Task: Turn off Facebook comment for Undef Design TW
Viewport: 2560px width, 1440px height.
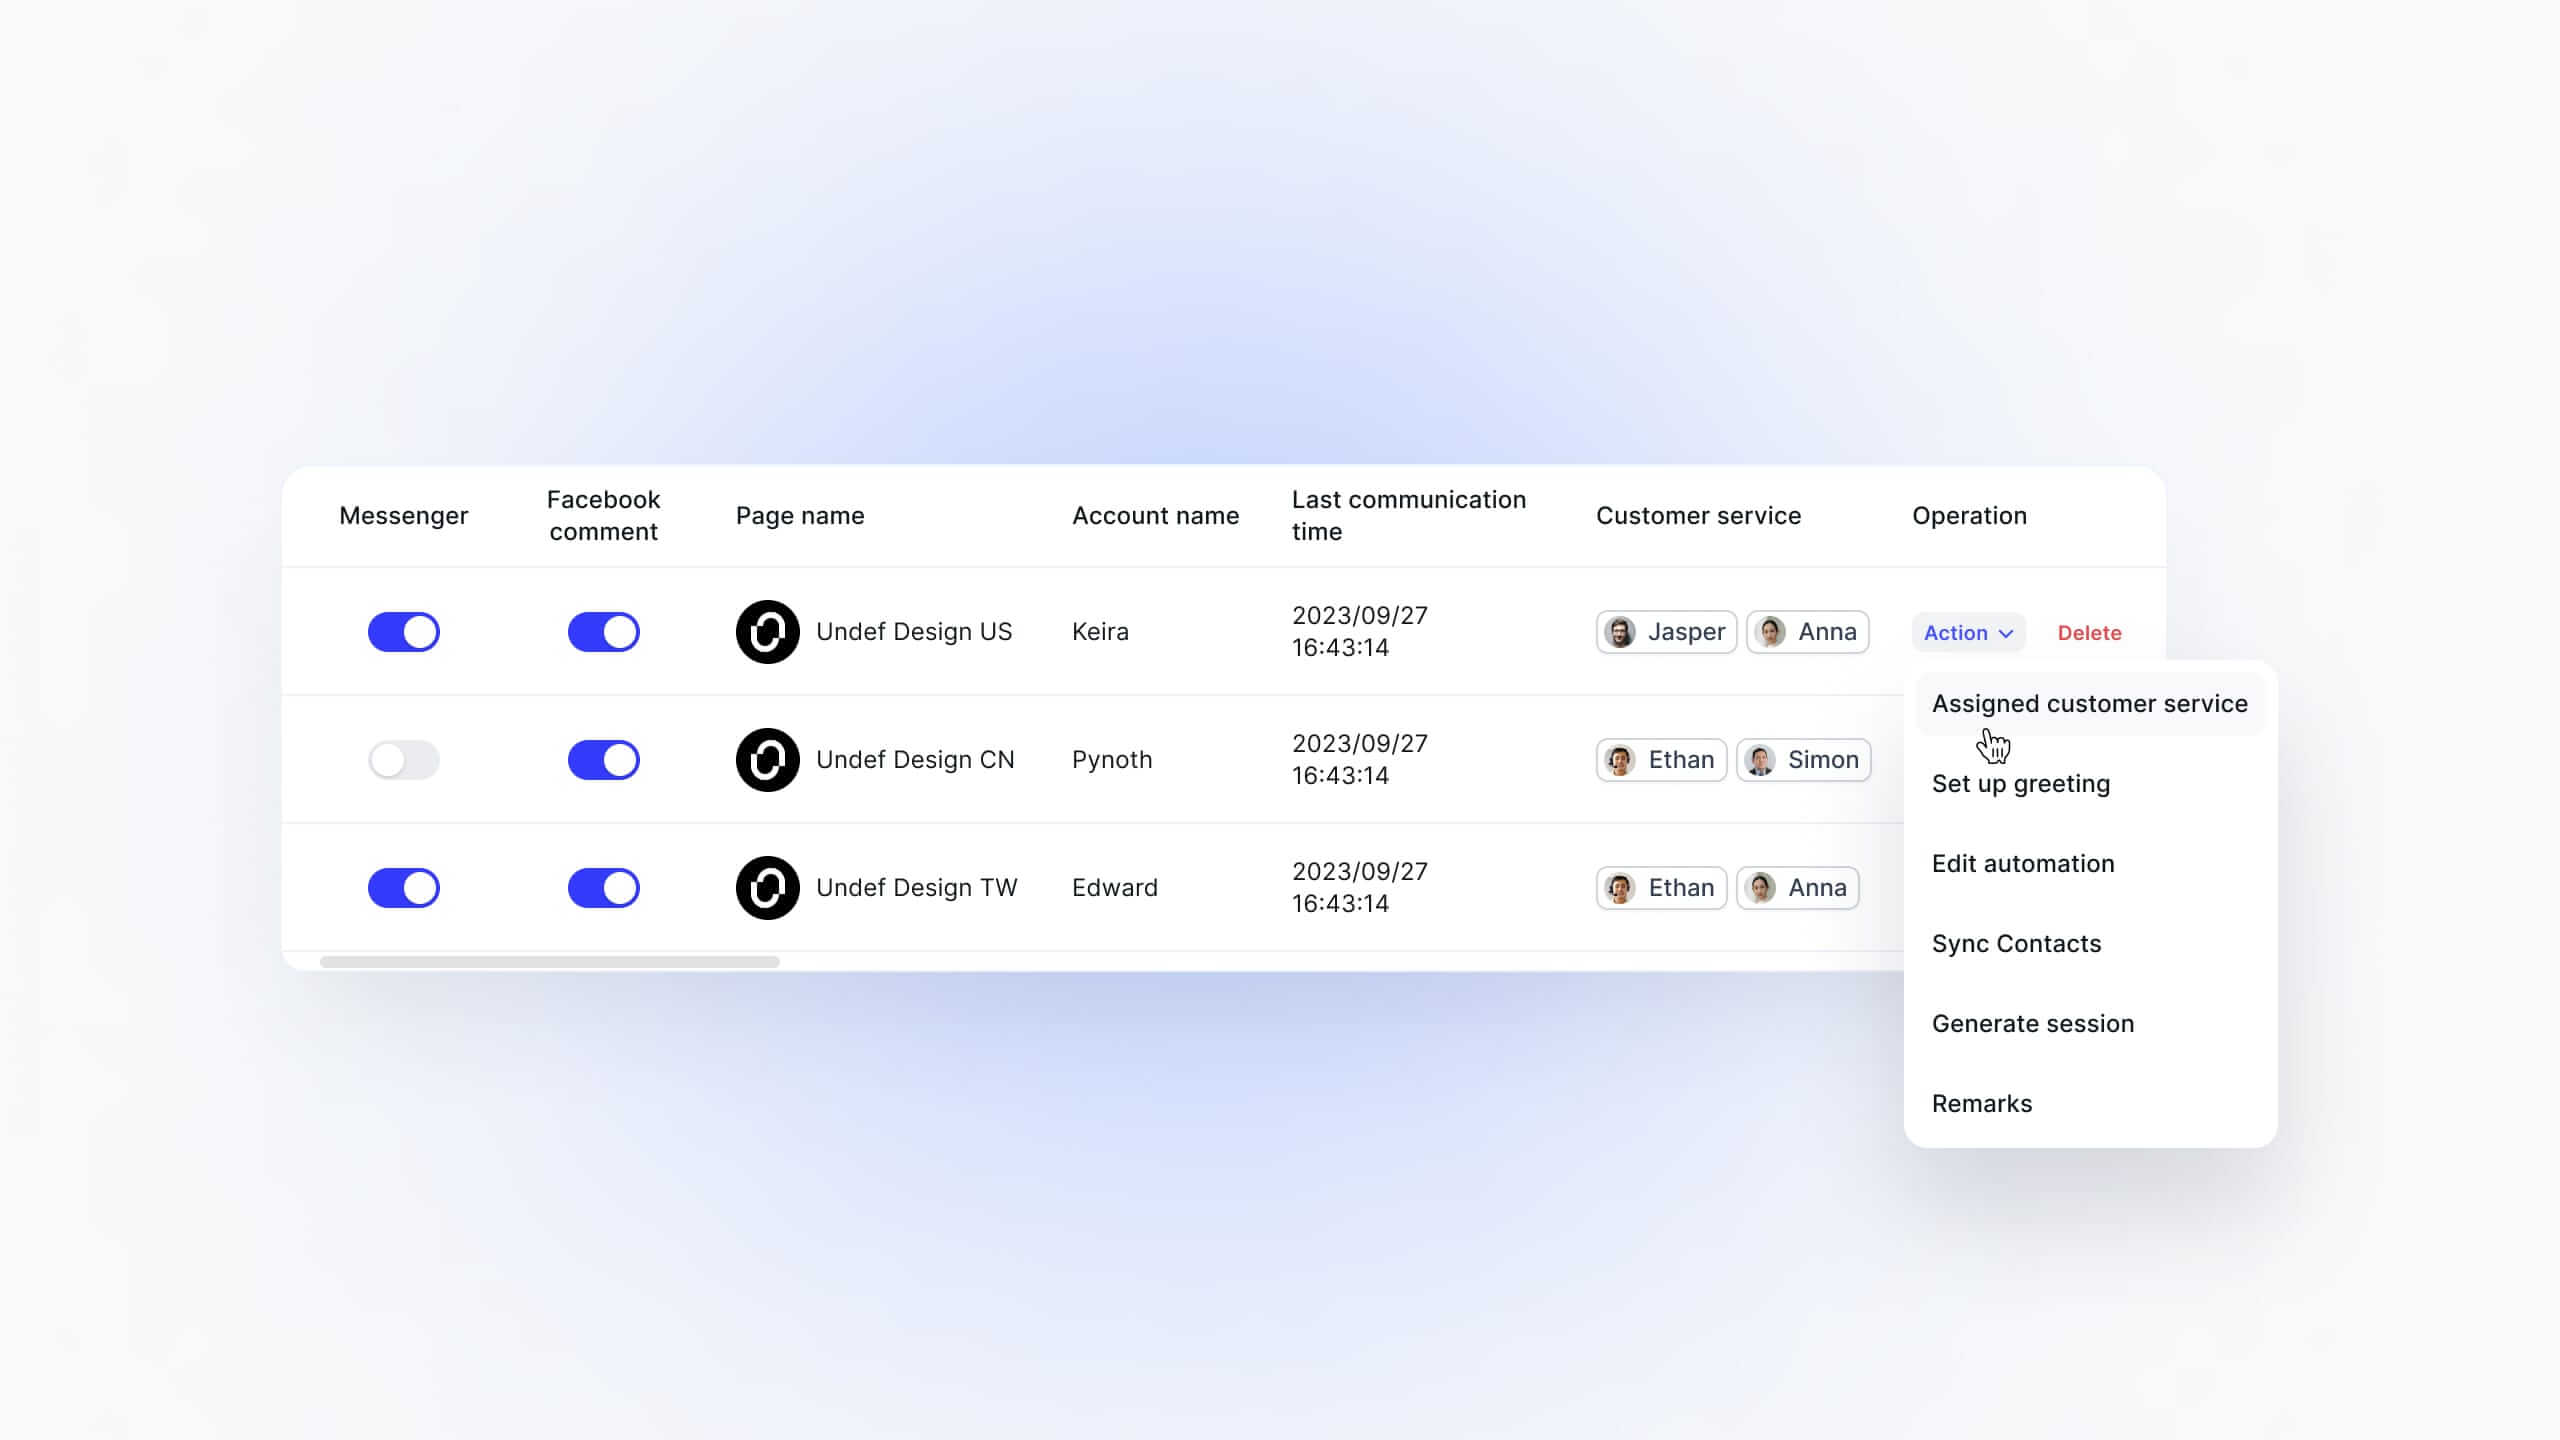Action: click(x=603, y=888)
